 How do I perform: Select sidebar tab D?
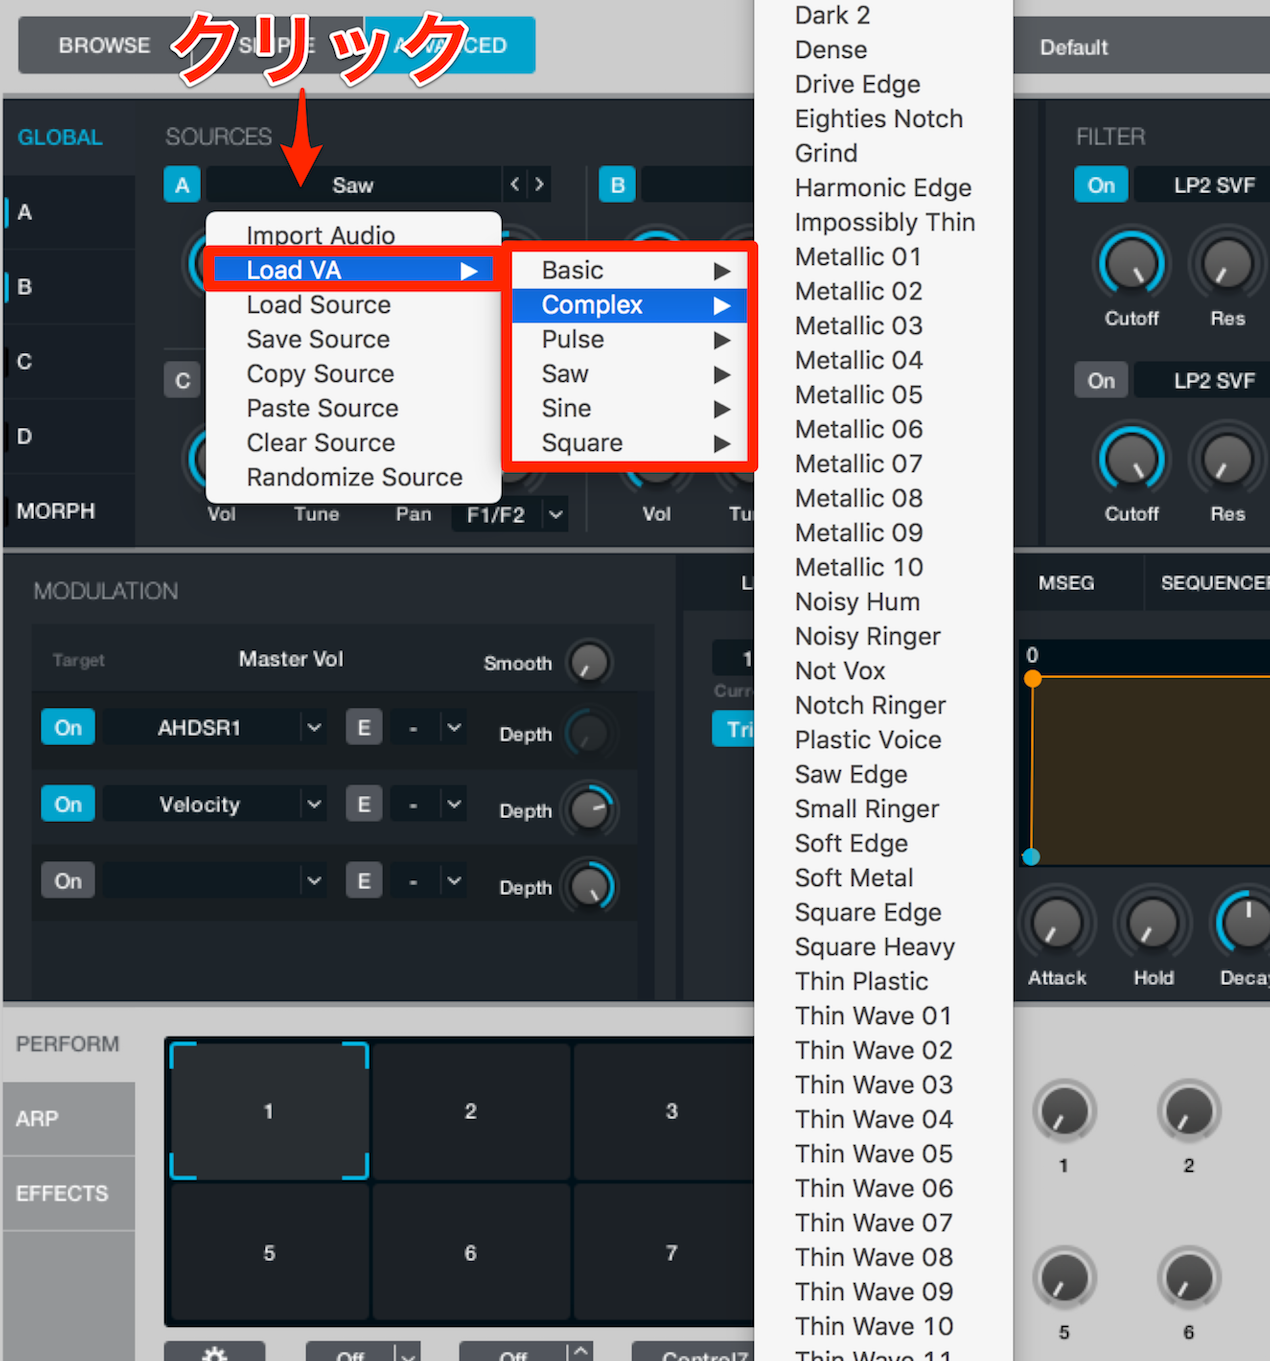68,436
